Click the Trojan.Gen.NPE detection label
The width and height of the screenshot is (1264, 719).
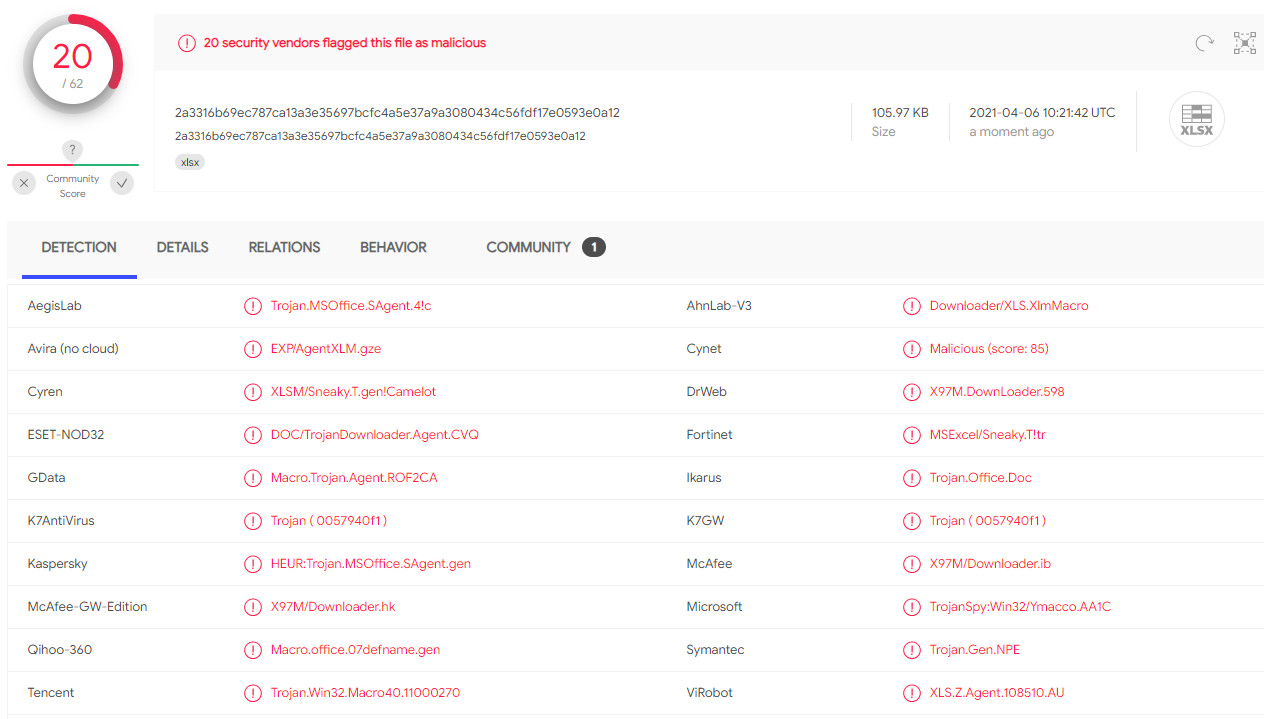[975, 650]
